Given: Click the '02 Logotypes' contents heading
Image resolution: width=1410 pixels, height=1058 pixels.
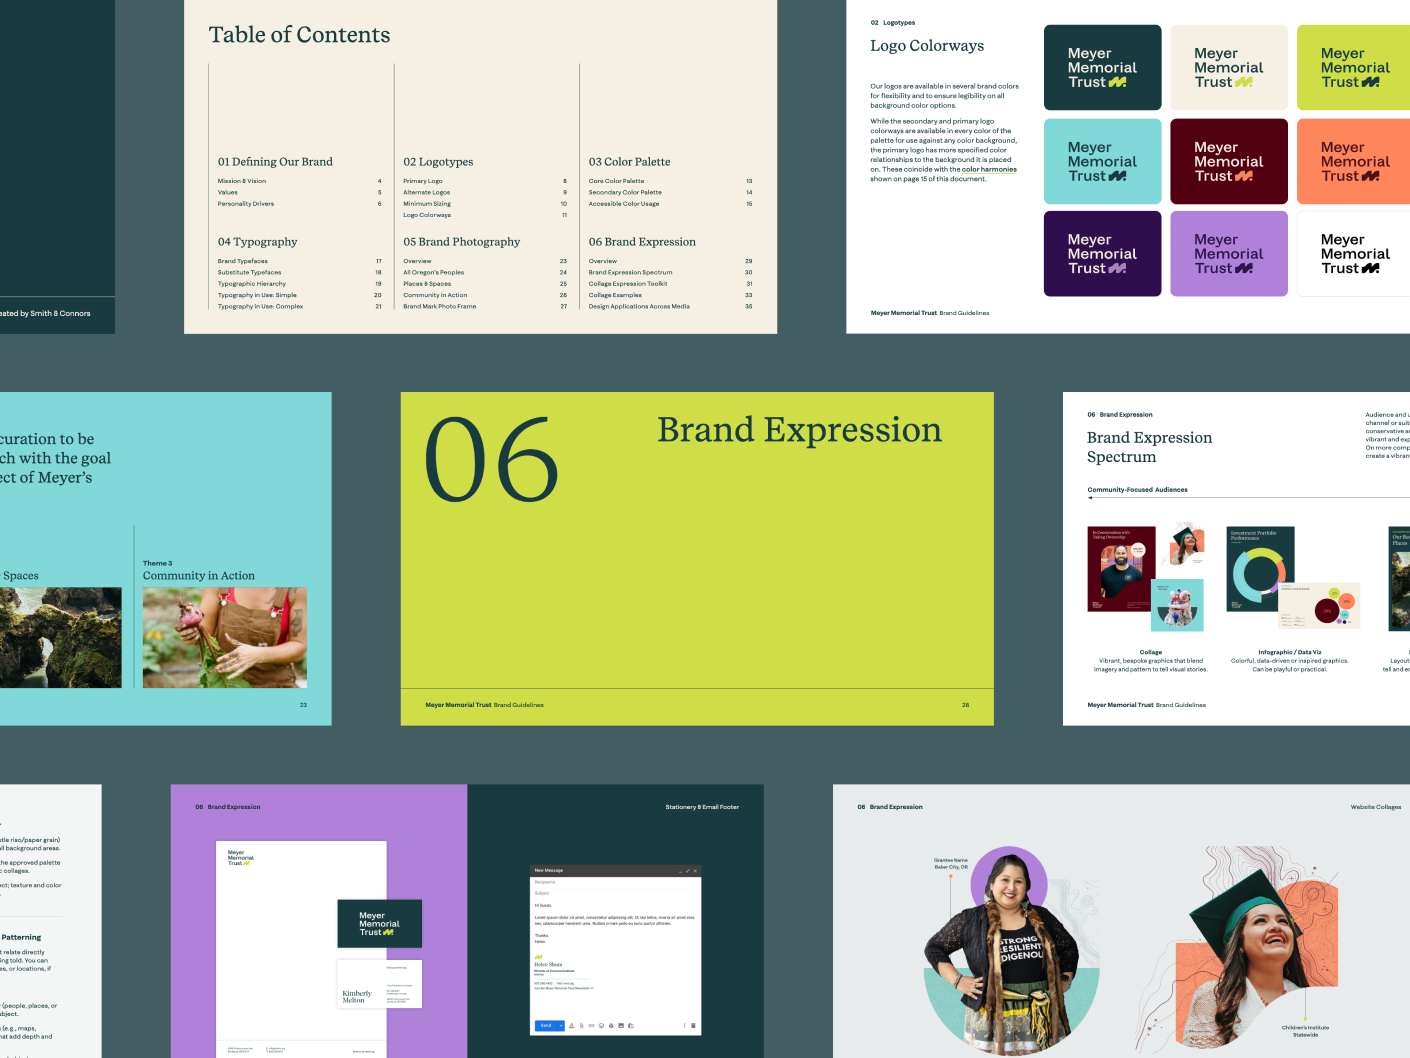Looking at the screenshot, I should [438, 162].
